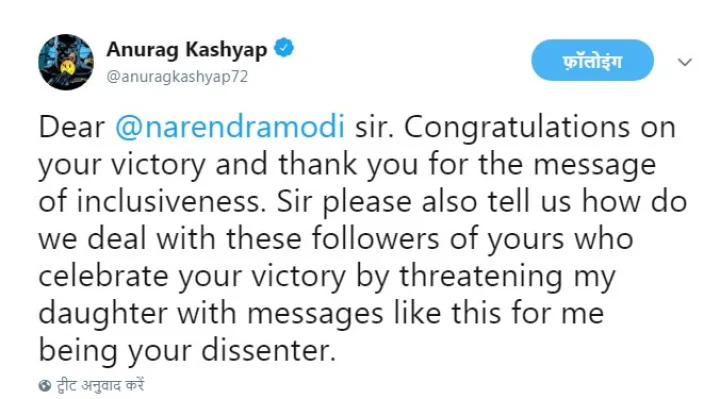
Task: Click the globe icon beside tweet translation
Action: [x=45, y=386]
